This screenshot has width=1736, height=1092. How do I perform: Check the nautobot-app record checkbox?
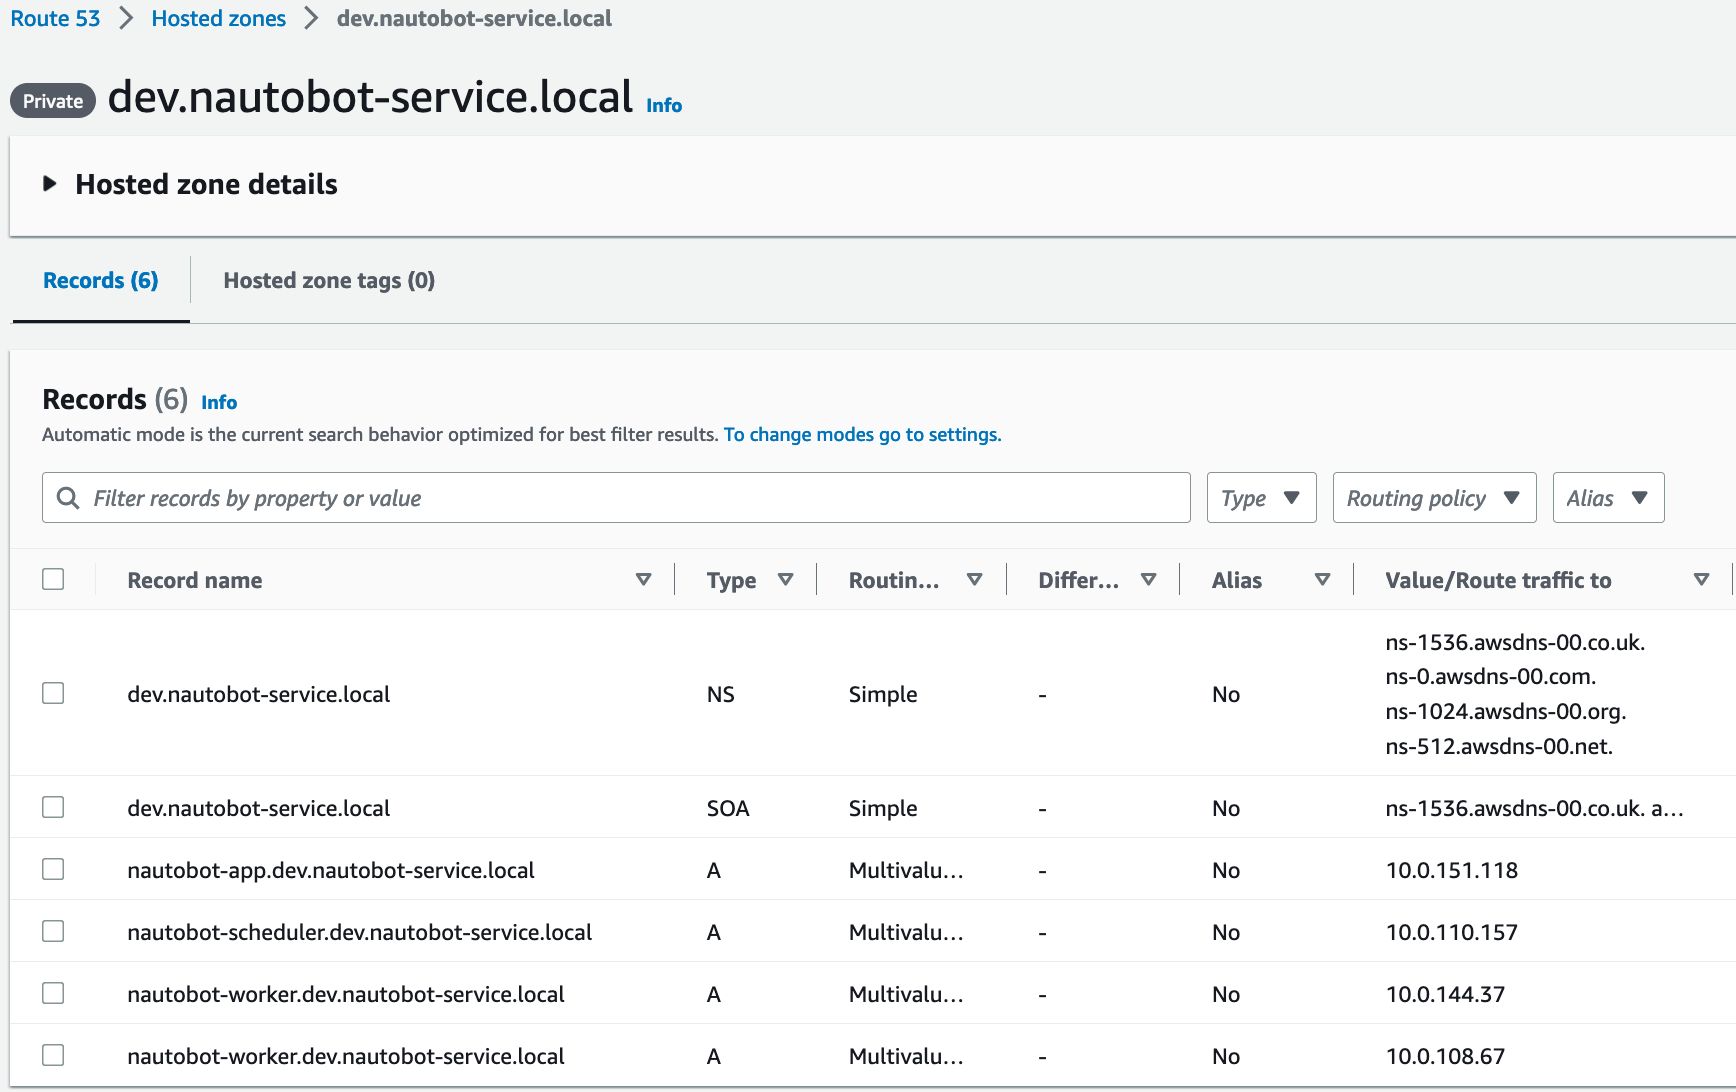coord(53,869)
